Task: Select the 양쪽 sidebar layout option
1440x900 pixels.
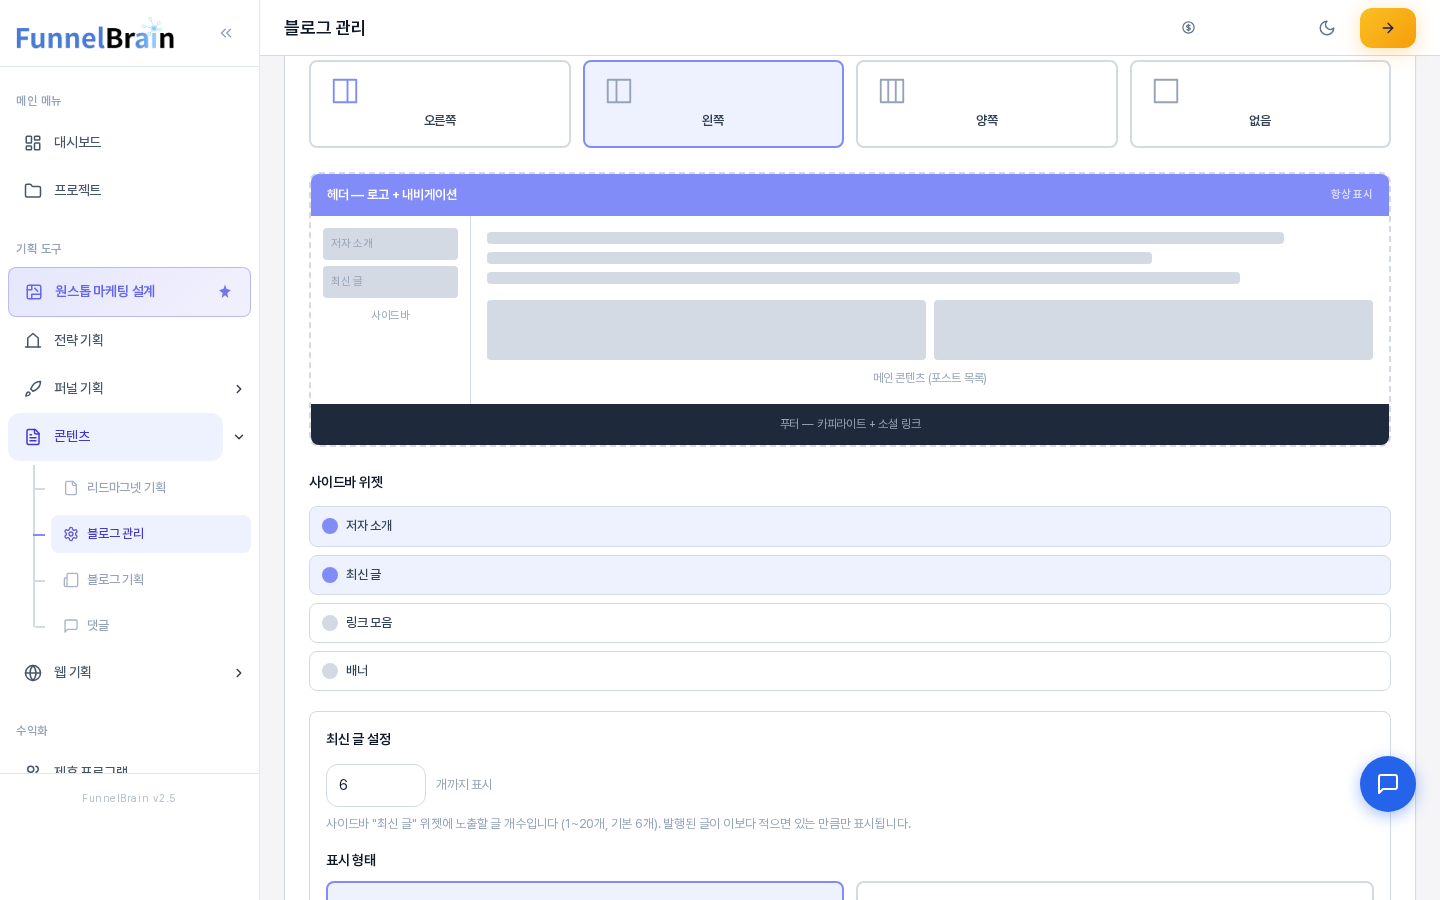Action: (987, 104)
